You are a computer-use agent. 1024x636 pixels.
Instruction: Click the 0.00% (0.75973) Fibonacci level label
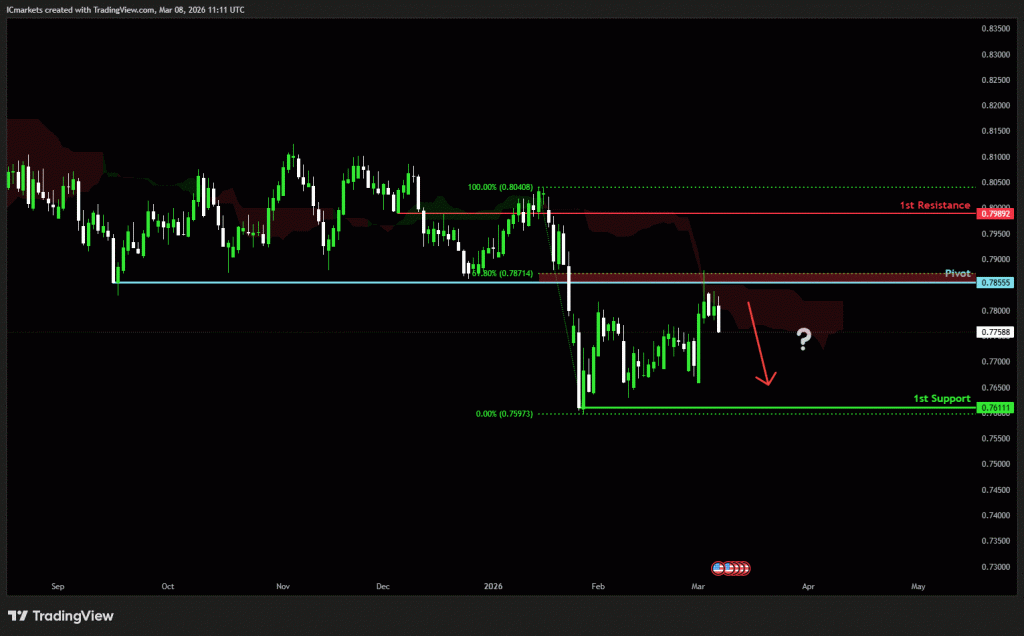pos(505,413)
